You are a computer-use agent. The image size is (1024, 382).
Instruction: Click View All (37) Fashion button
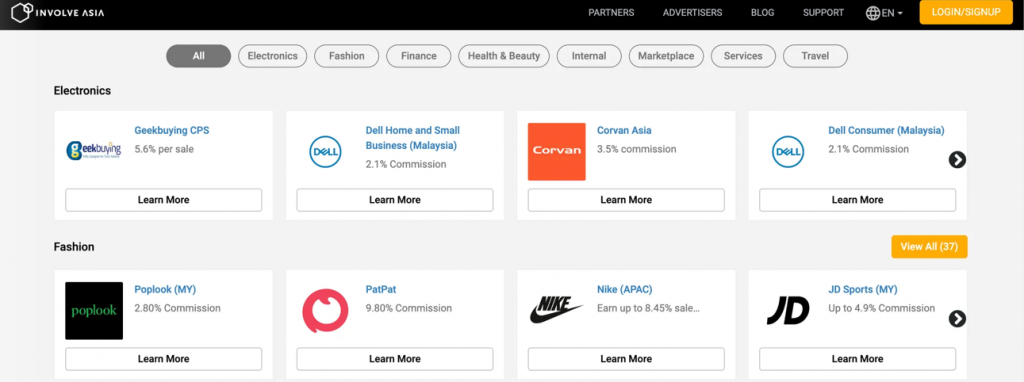click(x=929, y=247)
